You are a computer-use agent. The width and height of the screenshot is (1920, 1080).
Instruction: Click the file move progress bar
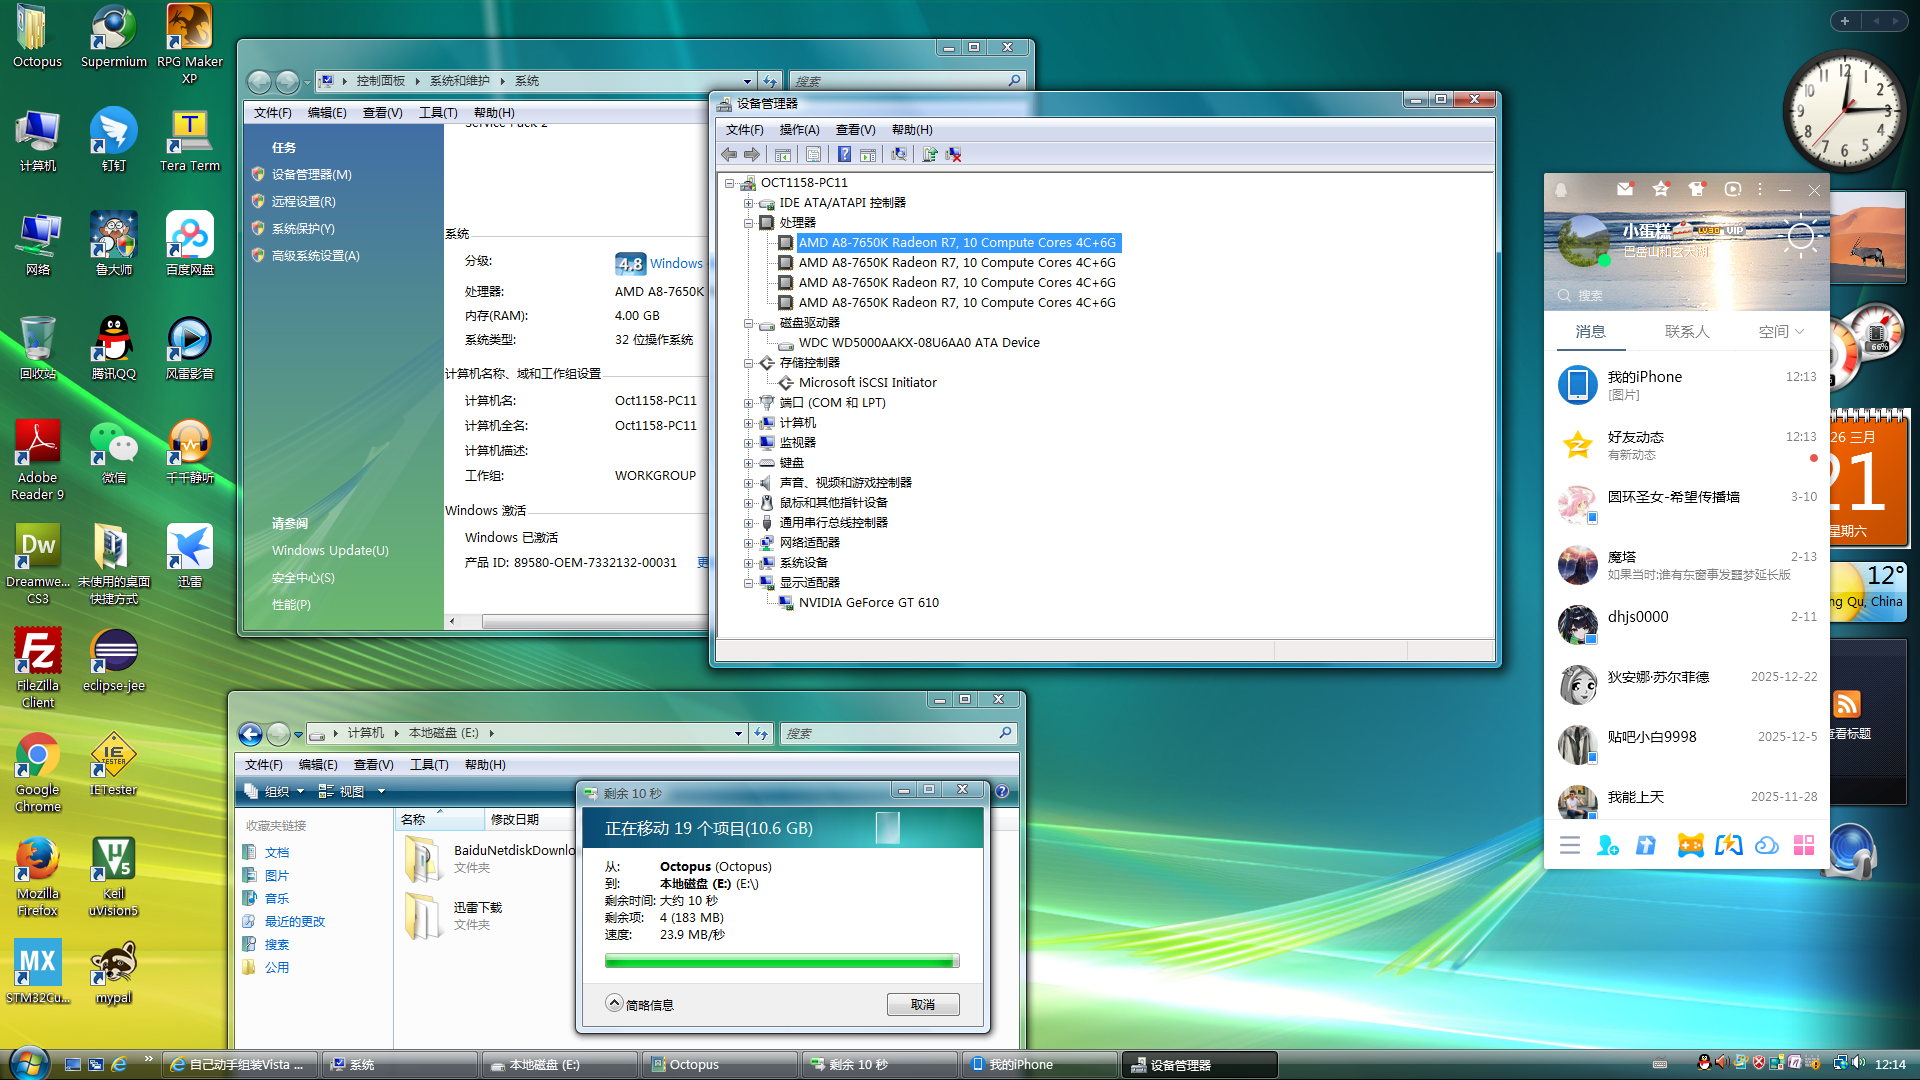click(781, 961)
